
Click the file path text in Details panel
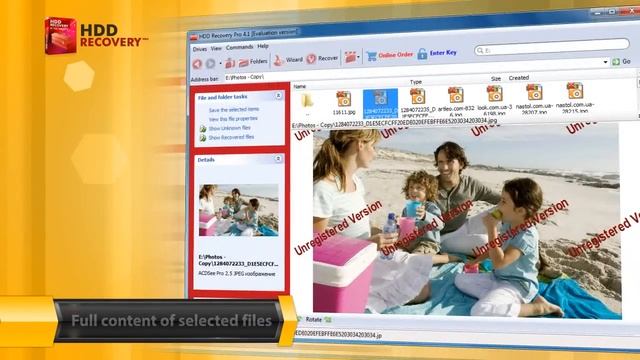238,260
